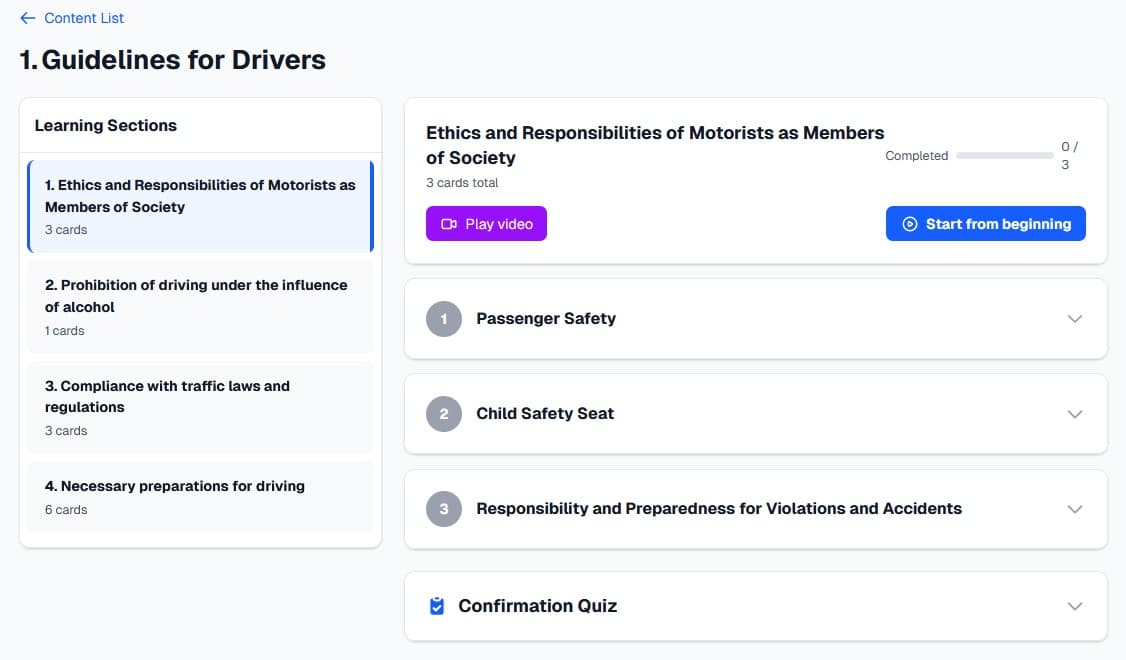This screenshot has height=660, width=1126.
Task: Click the back arrow icon beside Content List
Action: coord(27,18)
